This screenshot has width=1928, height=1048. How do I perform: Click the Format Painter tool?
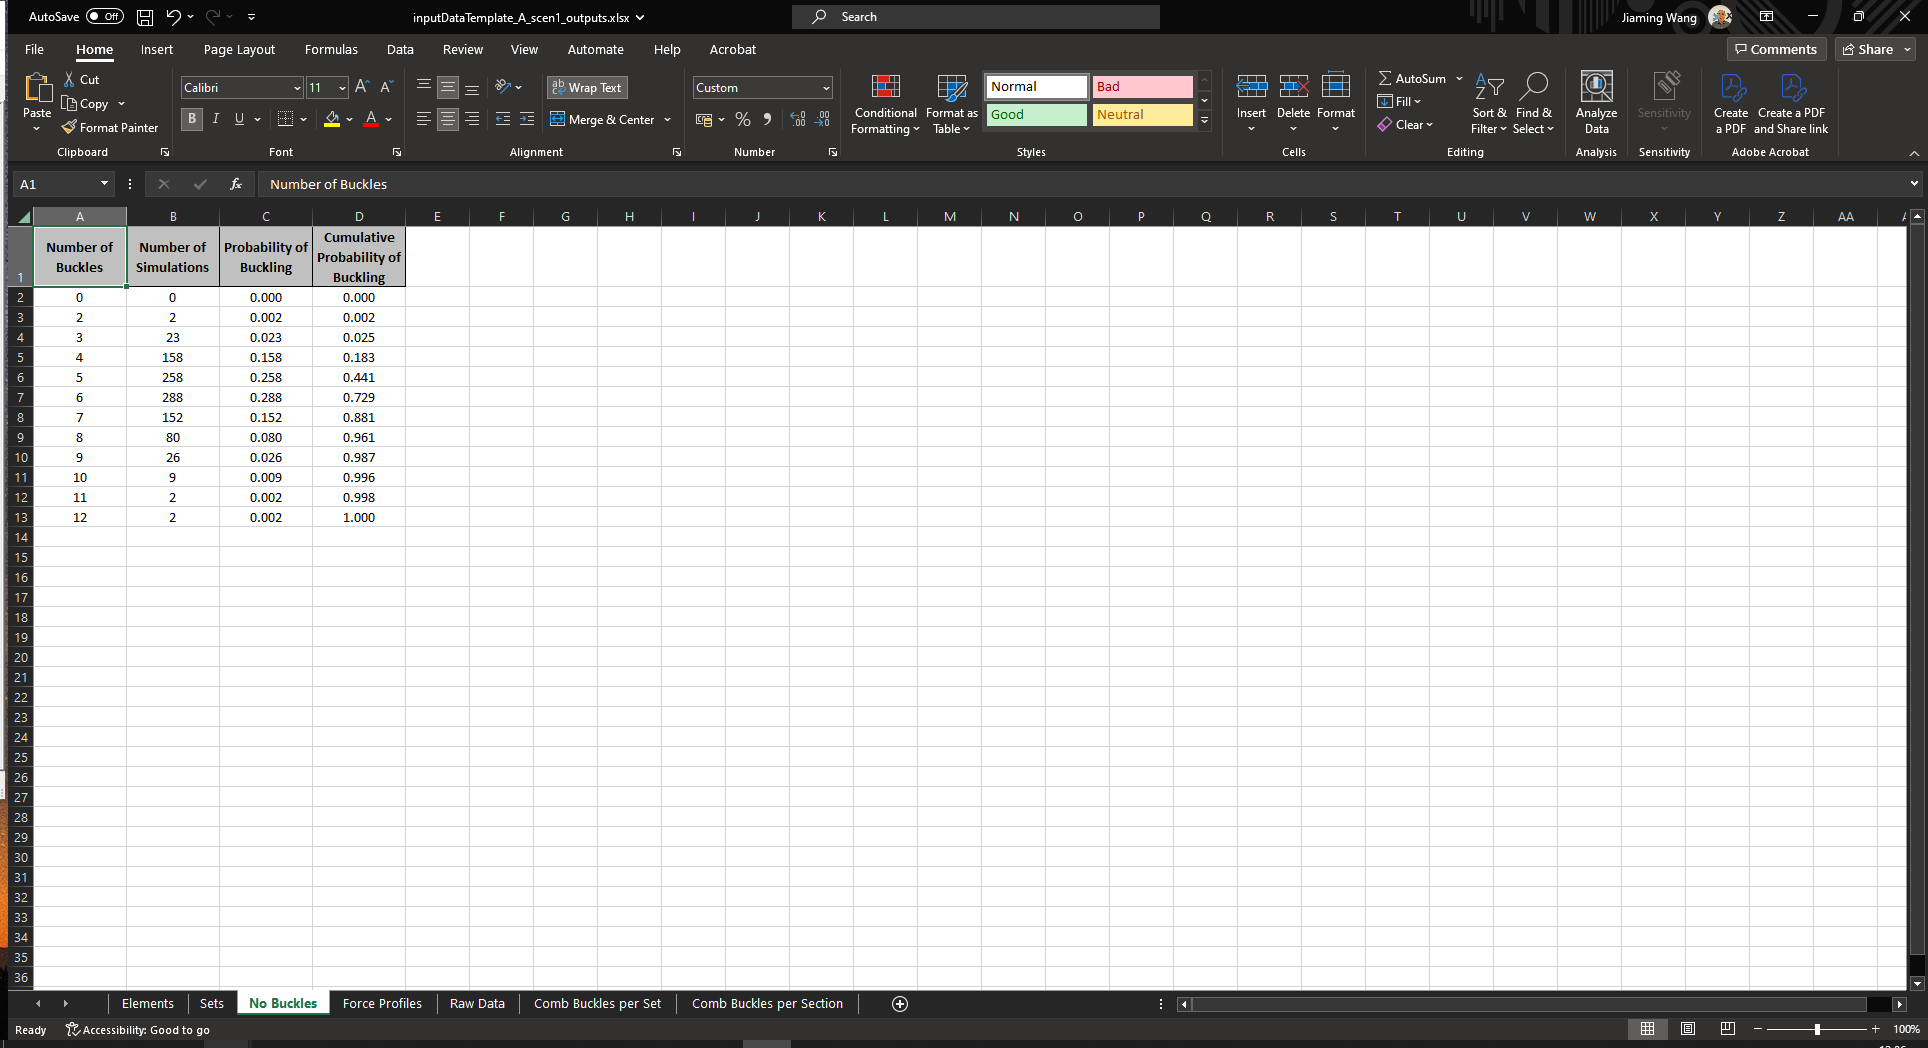(110, 127)
